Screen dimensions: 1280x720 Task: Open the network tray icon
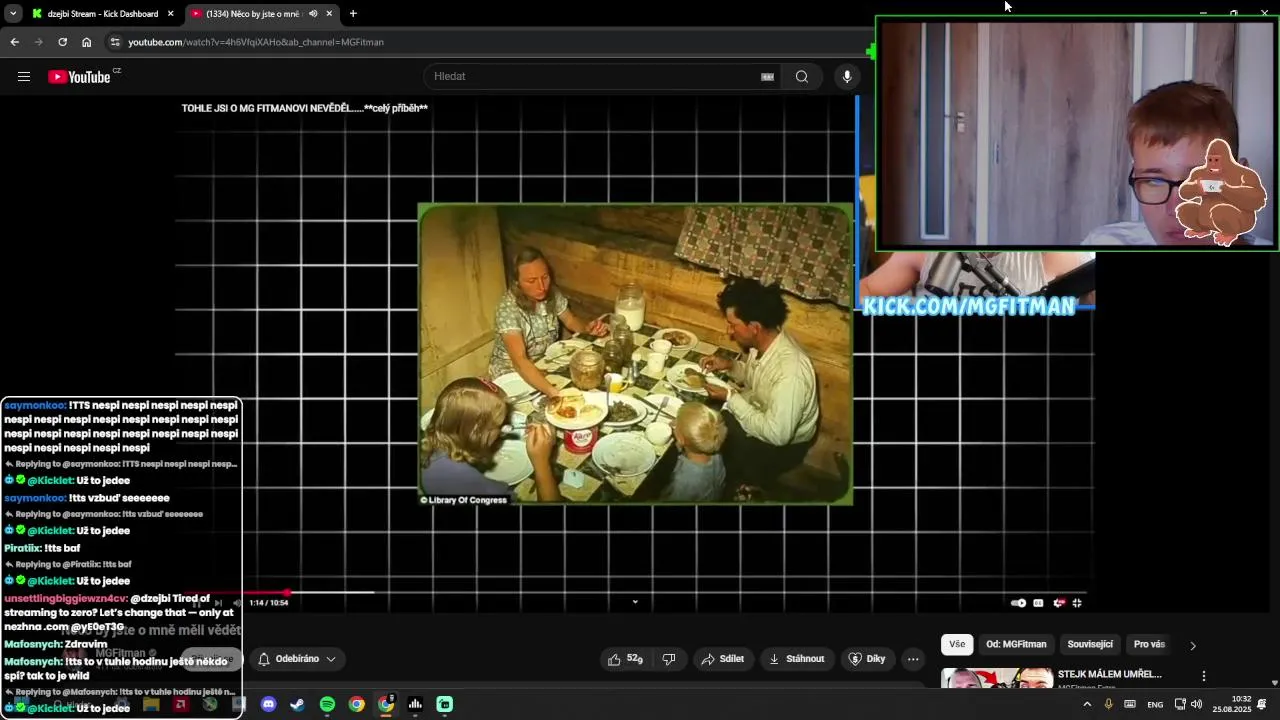click(x=1180, y=705)
